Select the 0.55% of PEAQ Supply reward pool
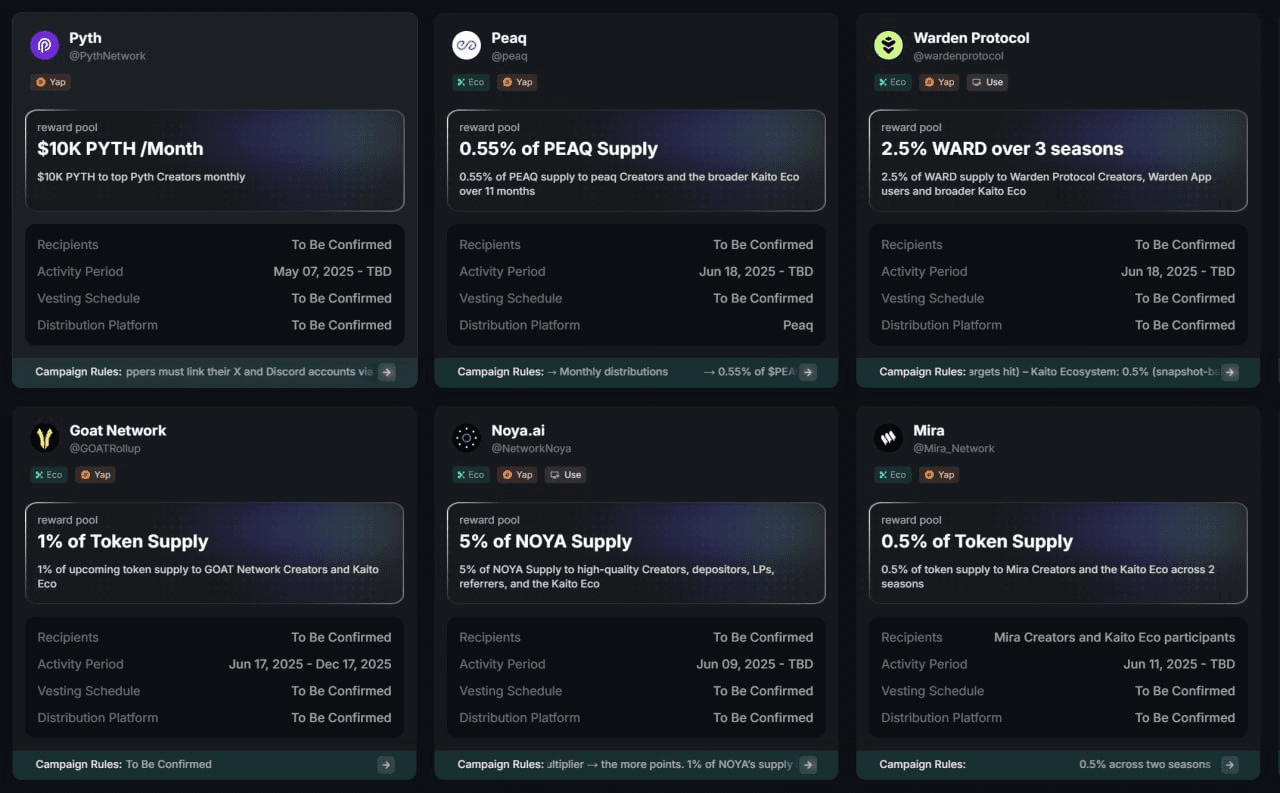Viewport: 1280px width, 793px height. click(x=637, y=160)
